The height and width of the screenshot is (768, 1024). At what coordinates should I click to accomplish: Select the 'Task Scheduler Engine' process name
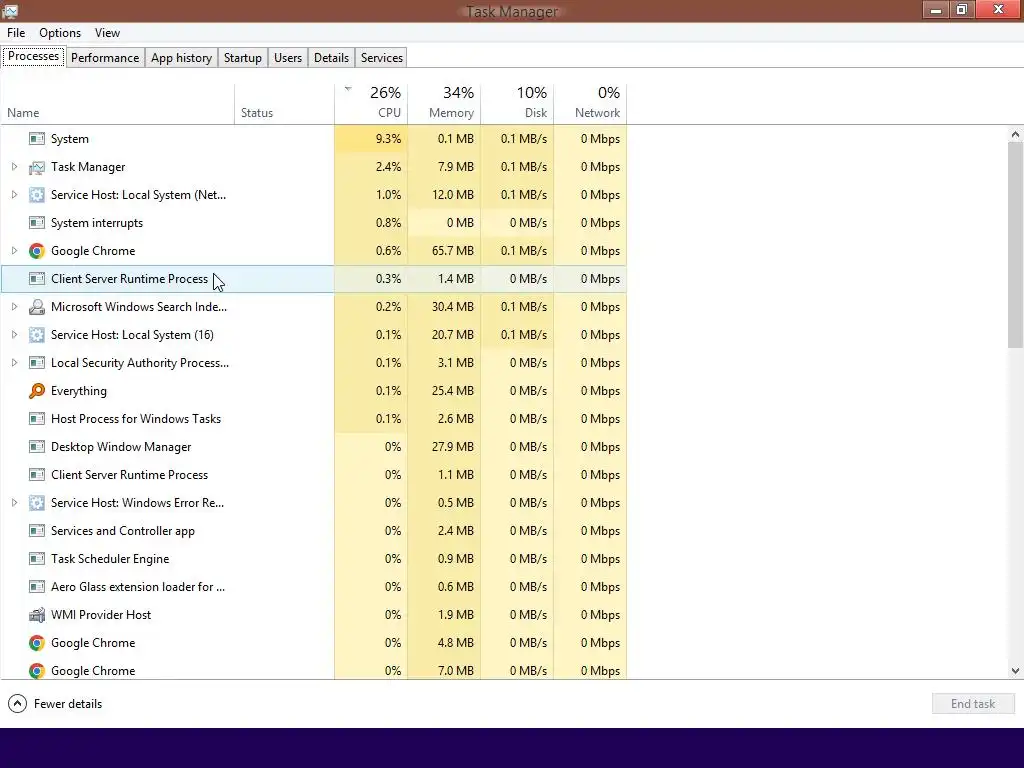click(110, 559)
